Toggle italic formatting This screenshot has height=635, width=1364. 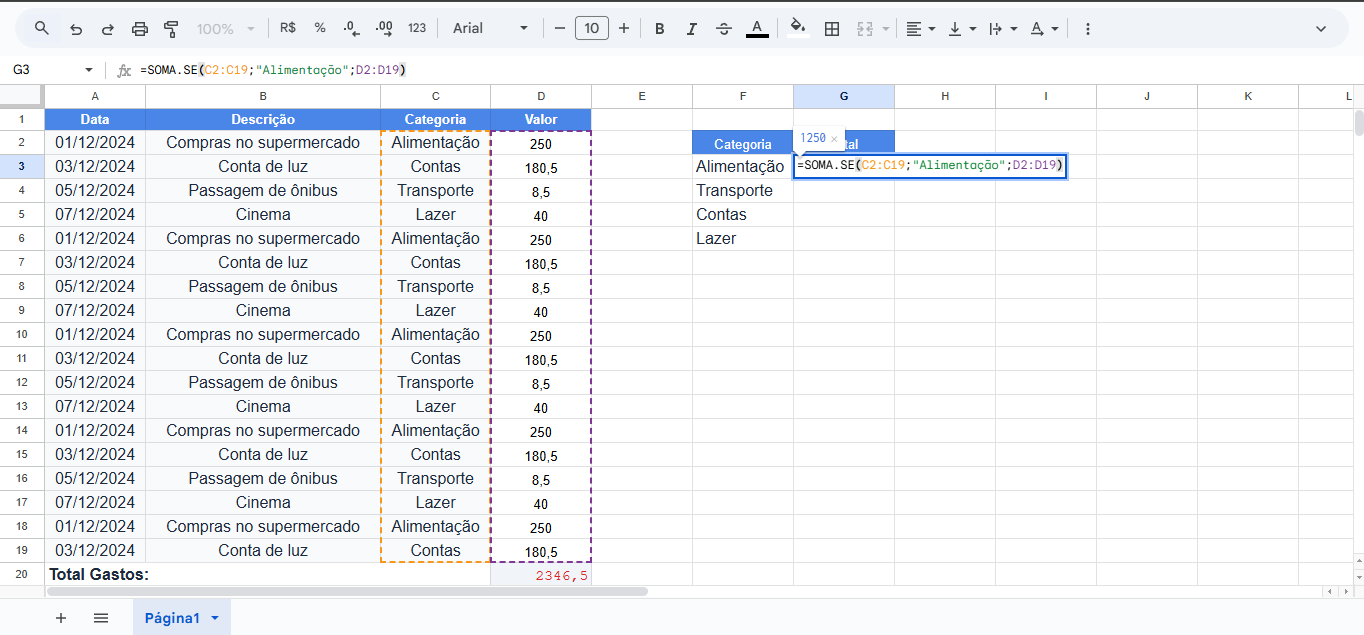tap(691, 29)
